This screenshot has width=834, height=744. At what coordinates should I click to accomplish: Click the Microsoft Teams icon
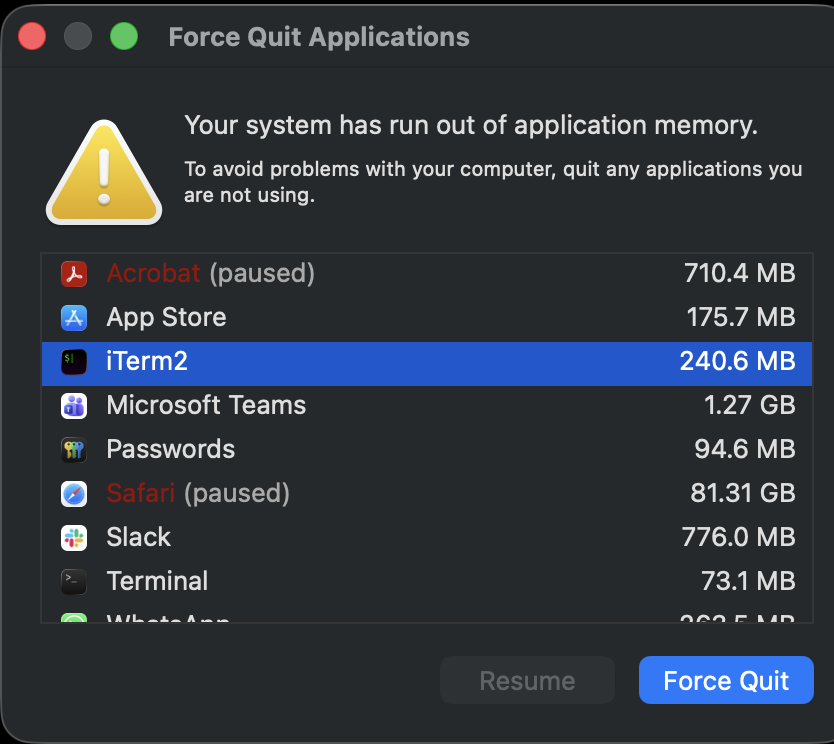point(74,405)
